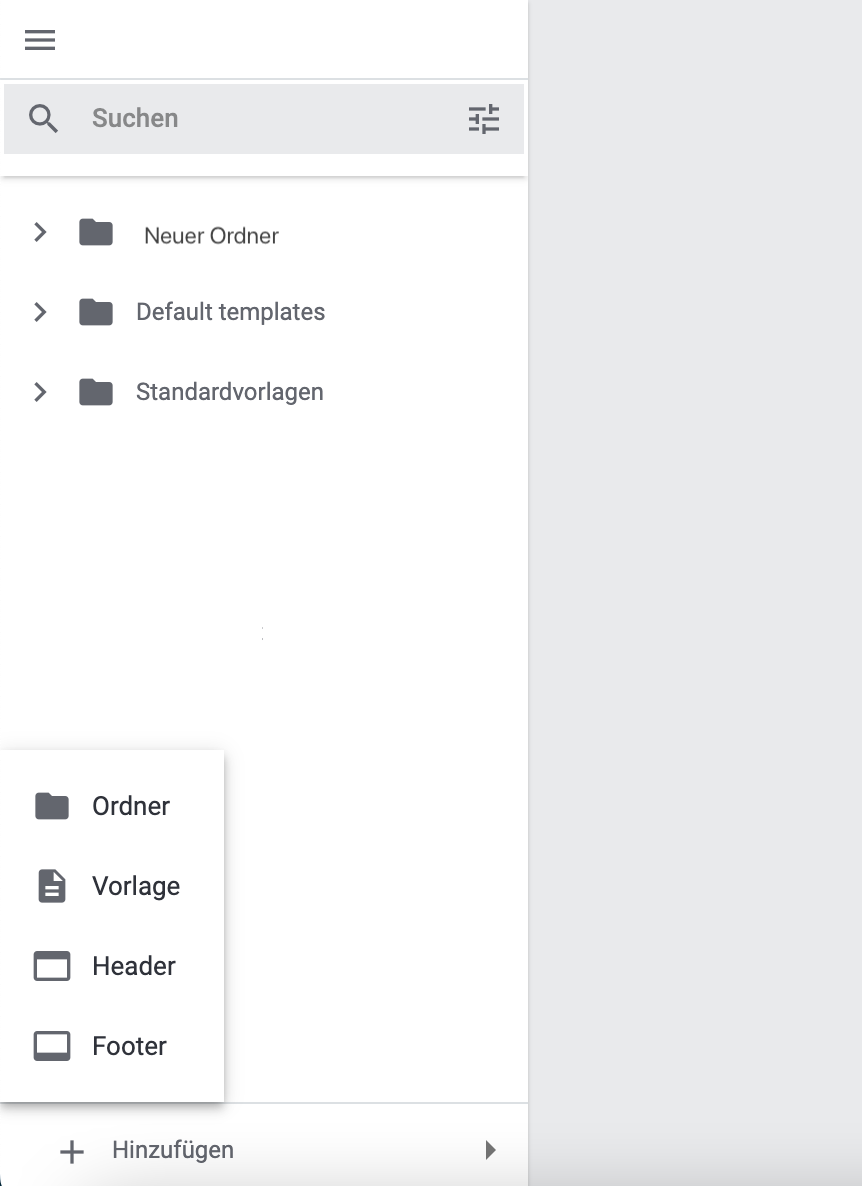Open the search filter options icon
The image size is (862, 1186).
pyautogui.click(x=484, y=119)
